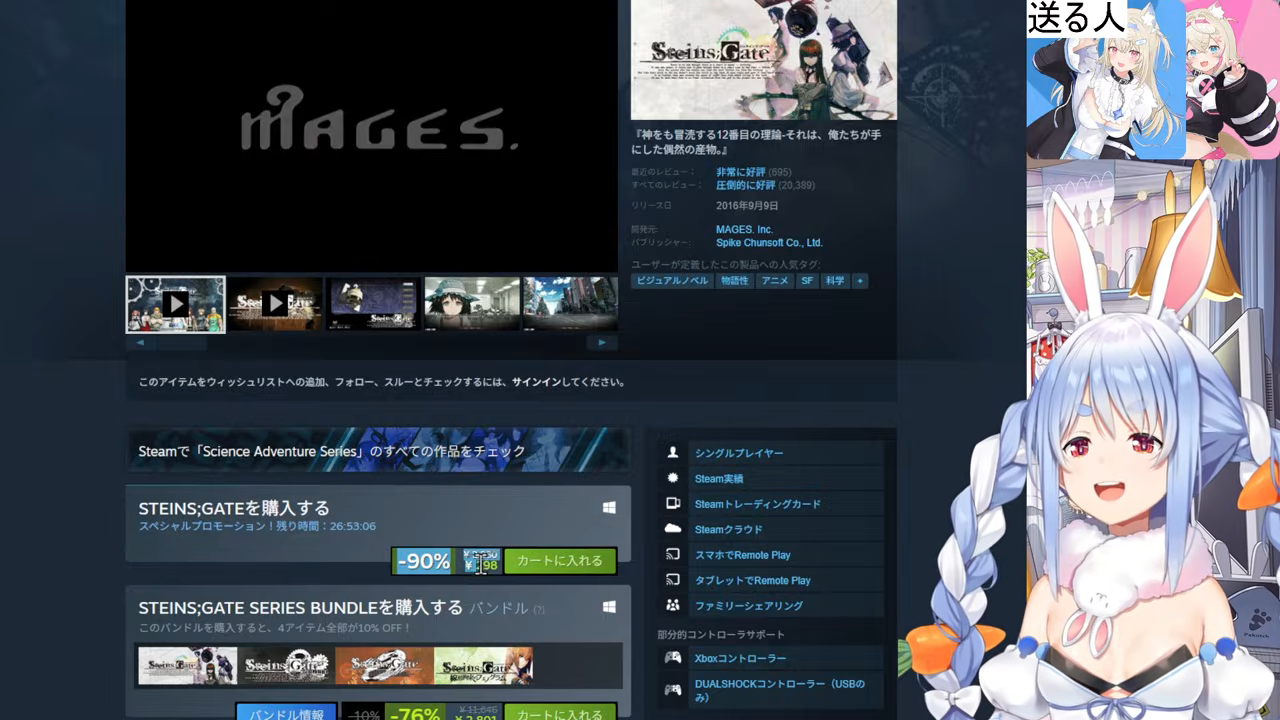This screenshot has height=720, width=1280.
Task: Click the タブレットでRemote Play cast icon
Action: click(673, 580)
